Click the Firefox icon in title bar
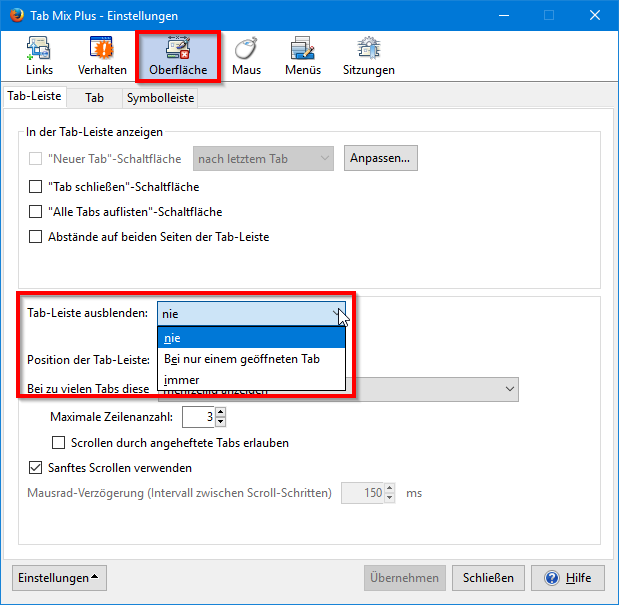The width and height of the screenshot is (619, 605). (x=17, y=15)
